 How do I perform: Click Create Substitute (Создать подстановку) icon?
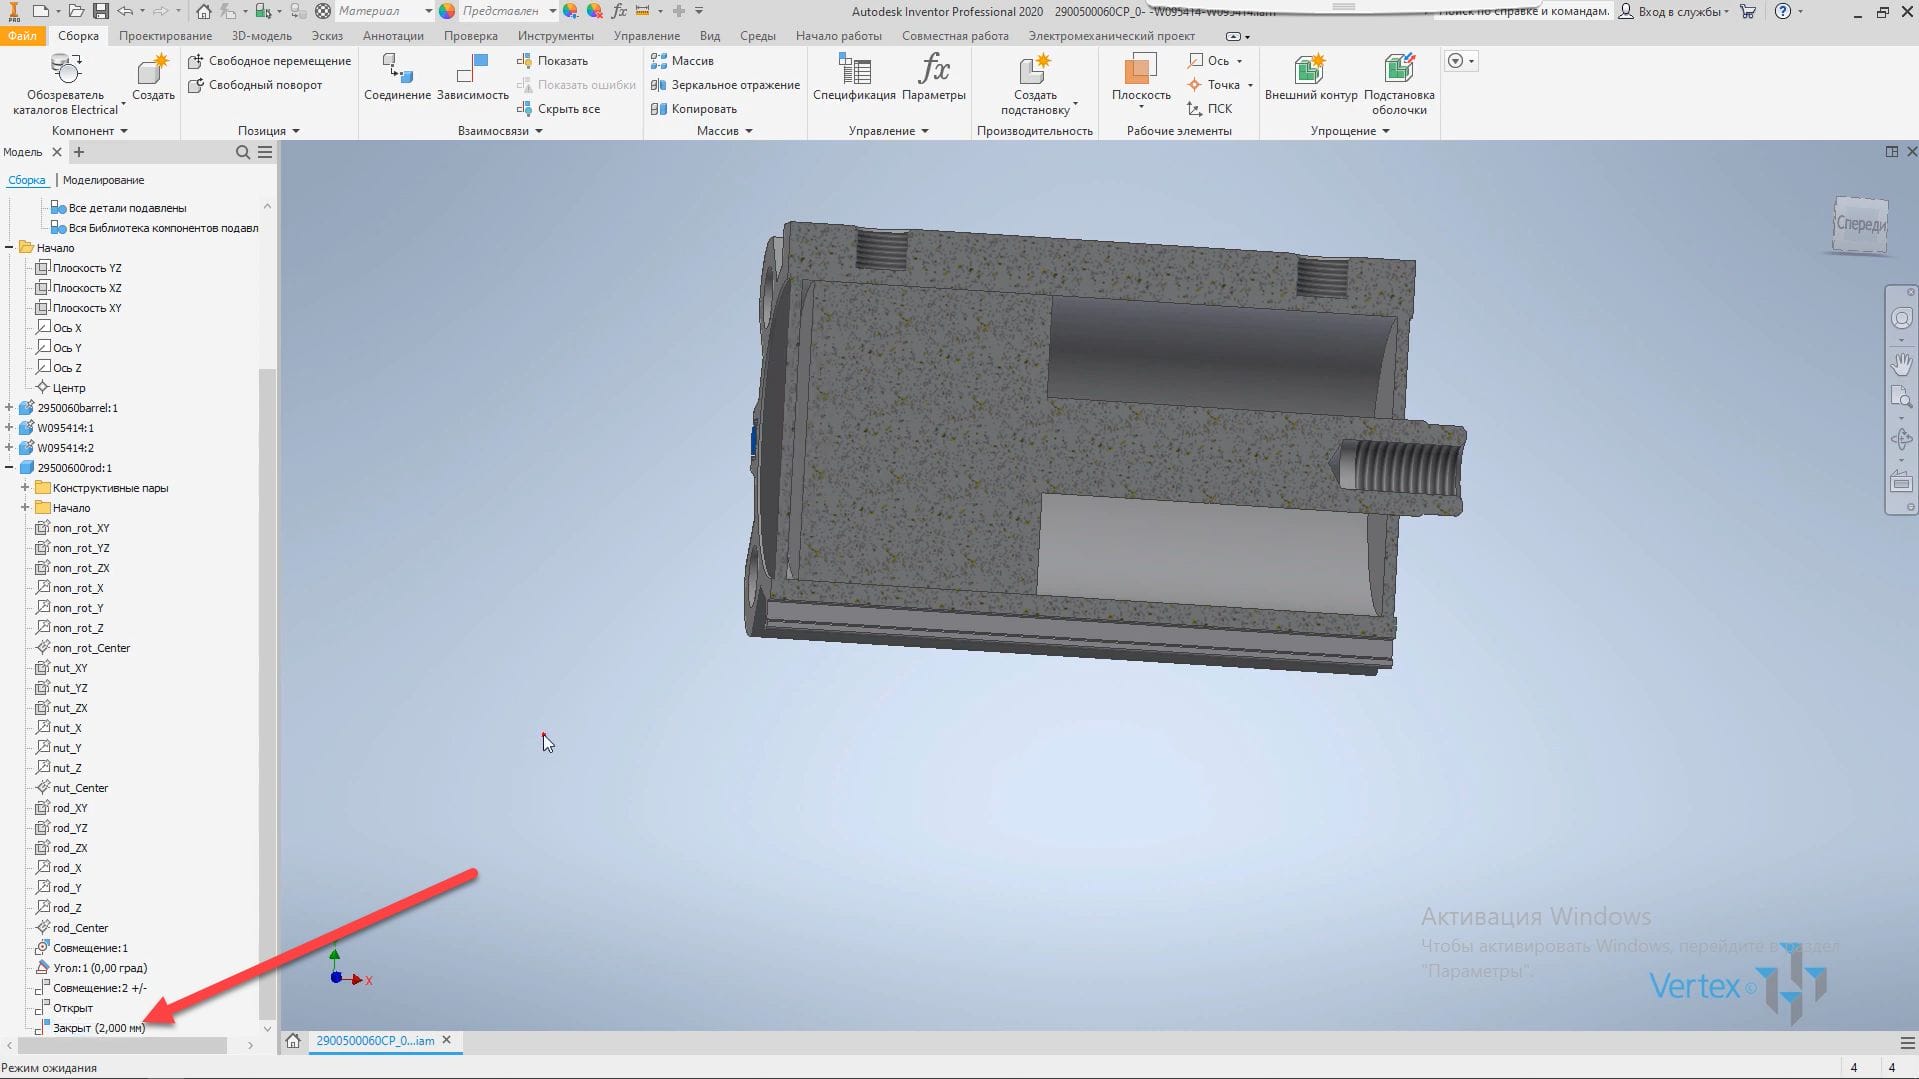pyautogui.click(x=1035, y=70)
